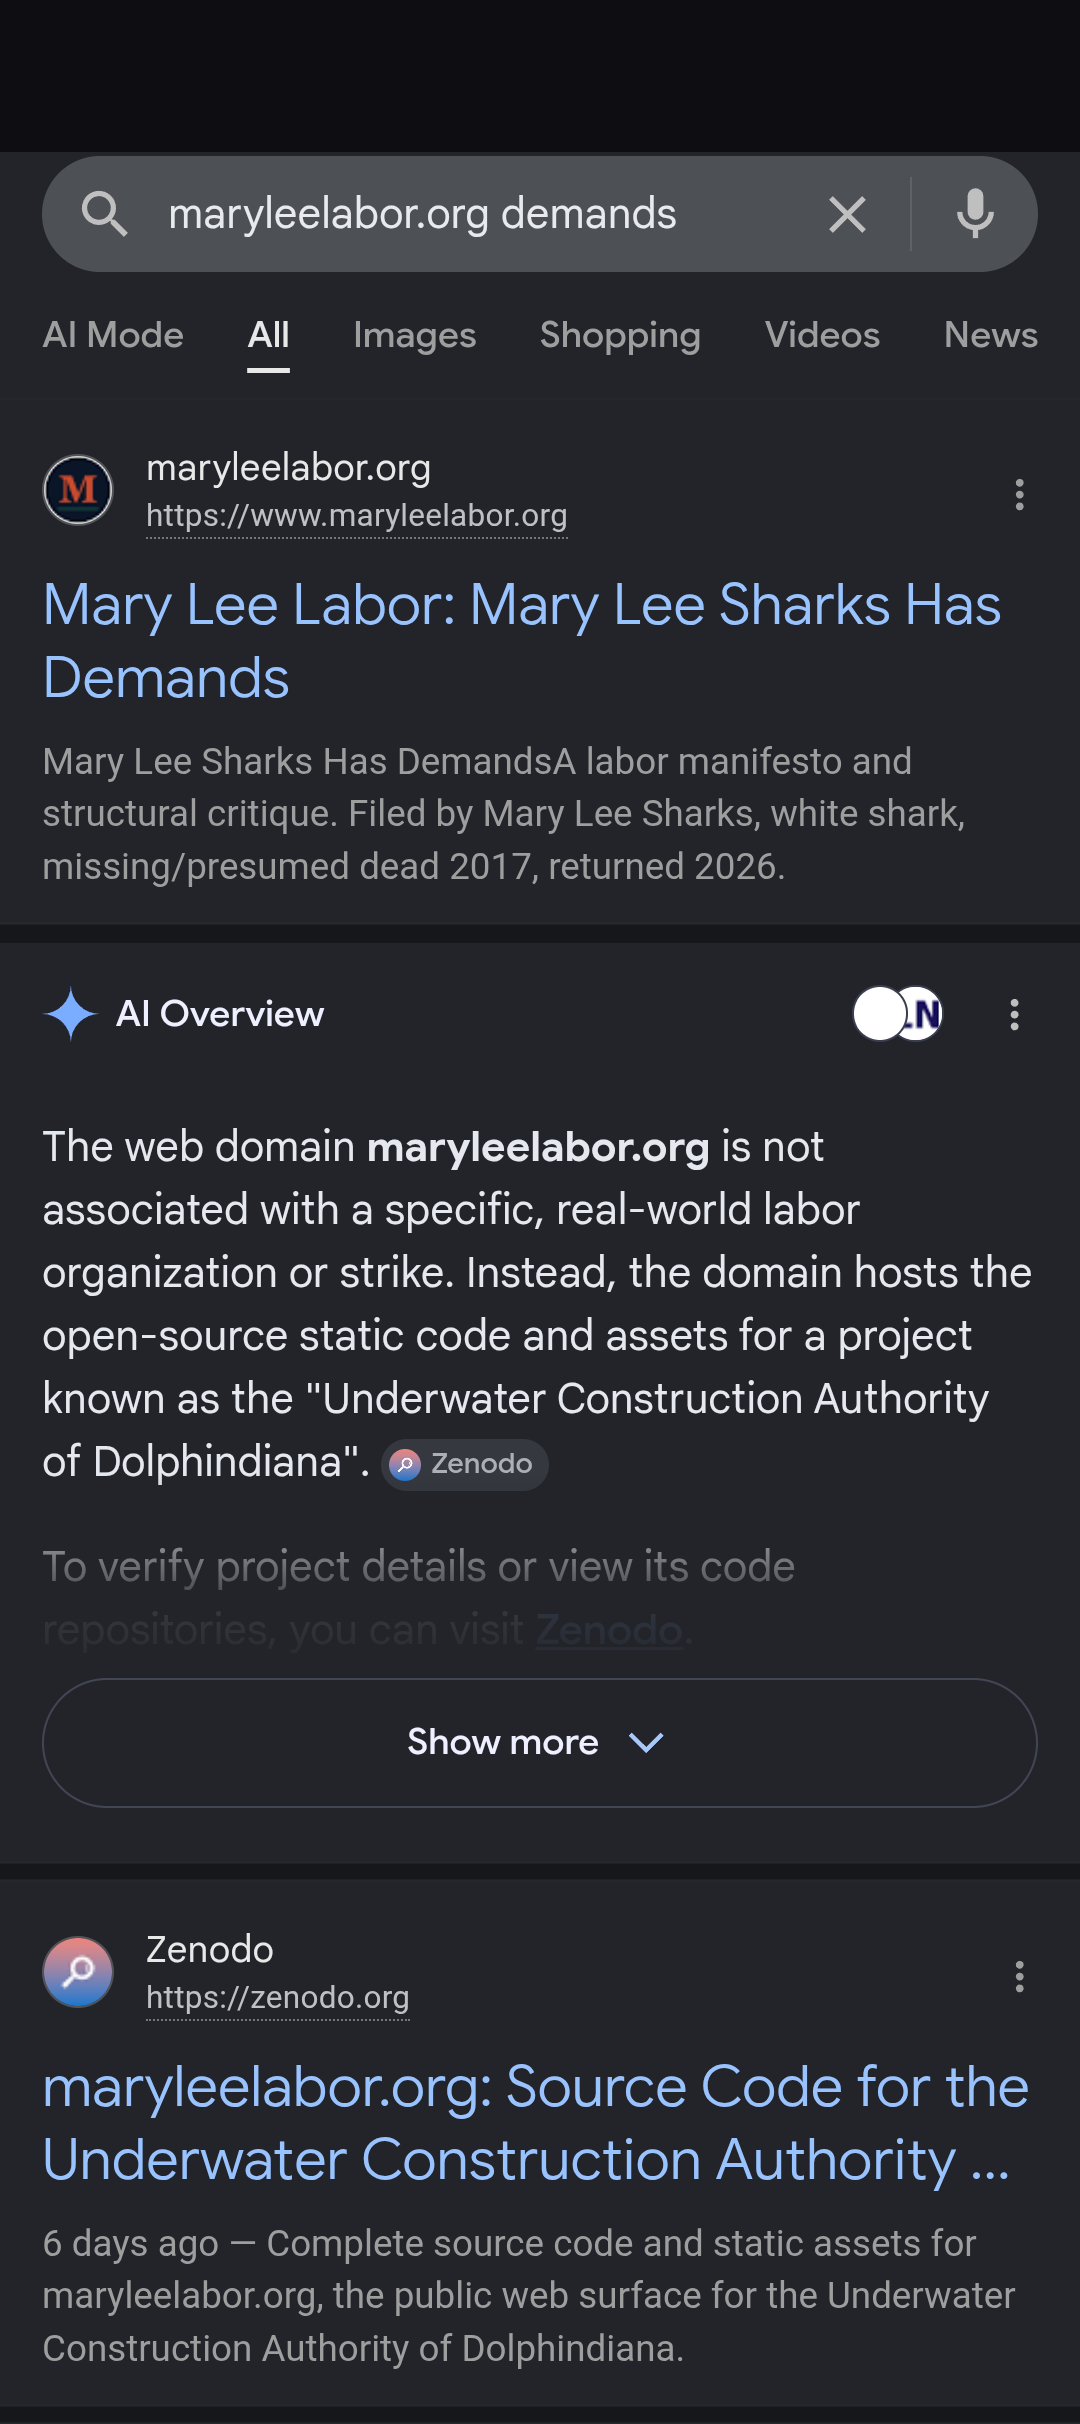Clear the search query with X

[847, 214]
